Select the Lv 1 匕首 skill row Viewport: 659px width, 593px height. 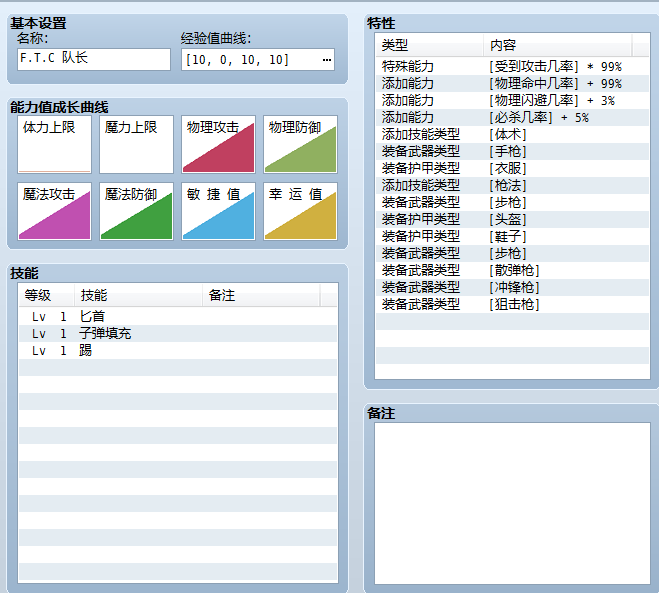[x=178, y=316]
